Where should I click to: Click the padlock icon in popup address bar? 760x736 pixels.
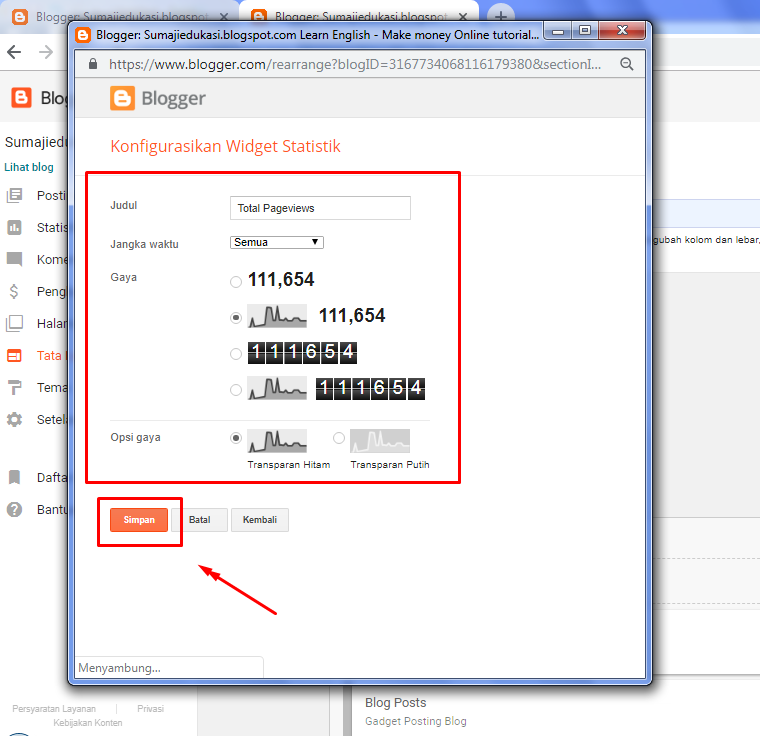pyautogui.click(x=93, y=64)
